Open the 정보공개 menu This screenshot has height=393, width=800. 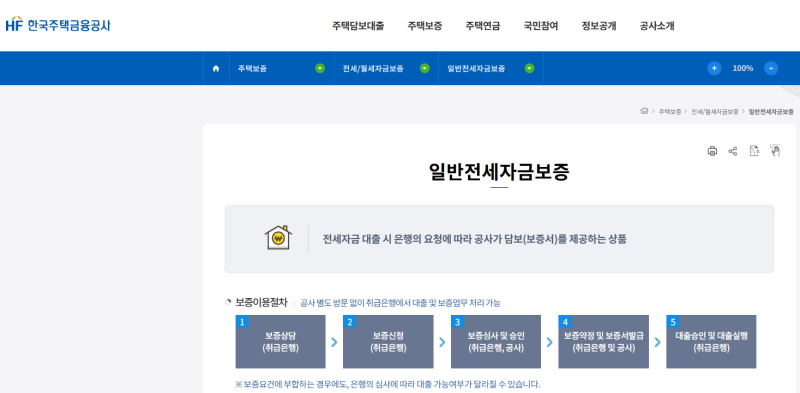point(599,26)
